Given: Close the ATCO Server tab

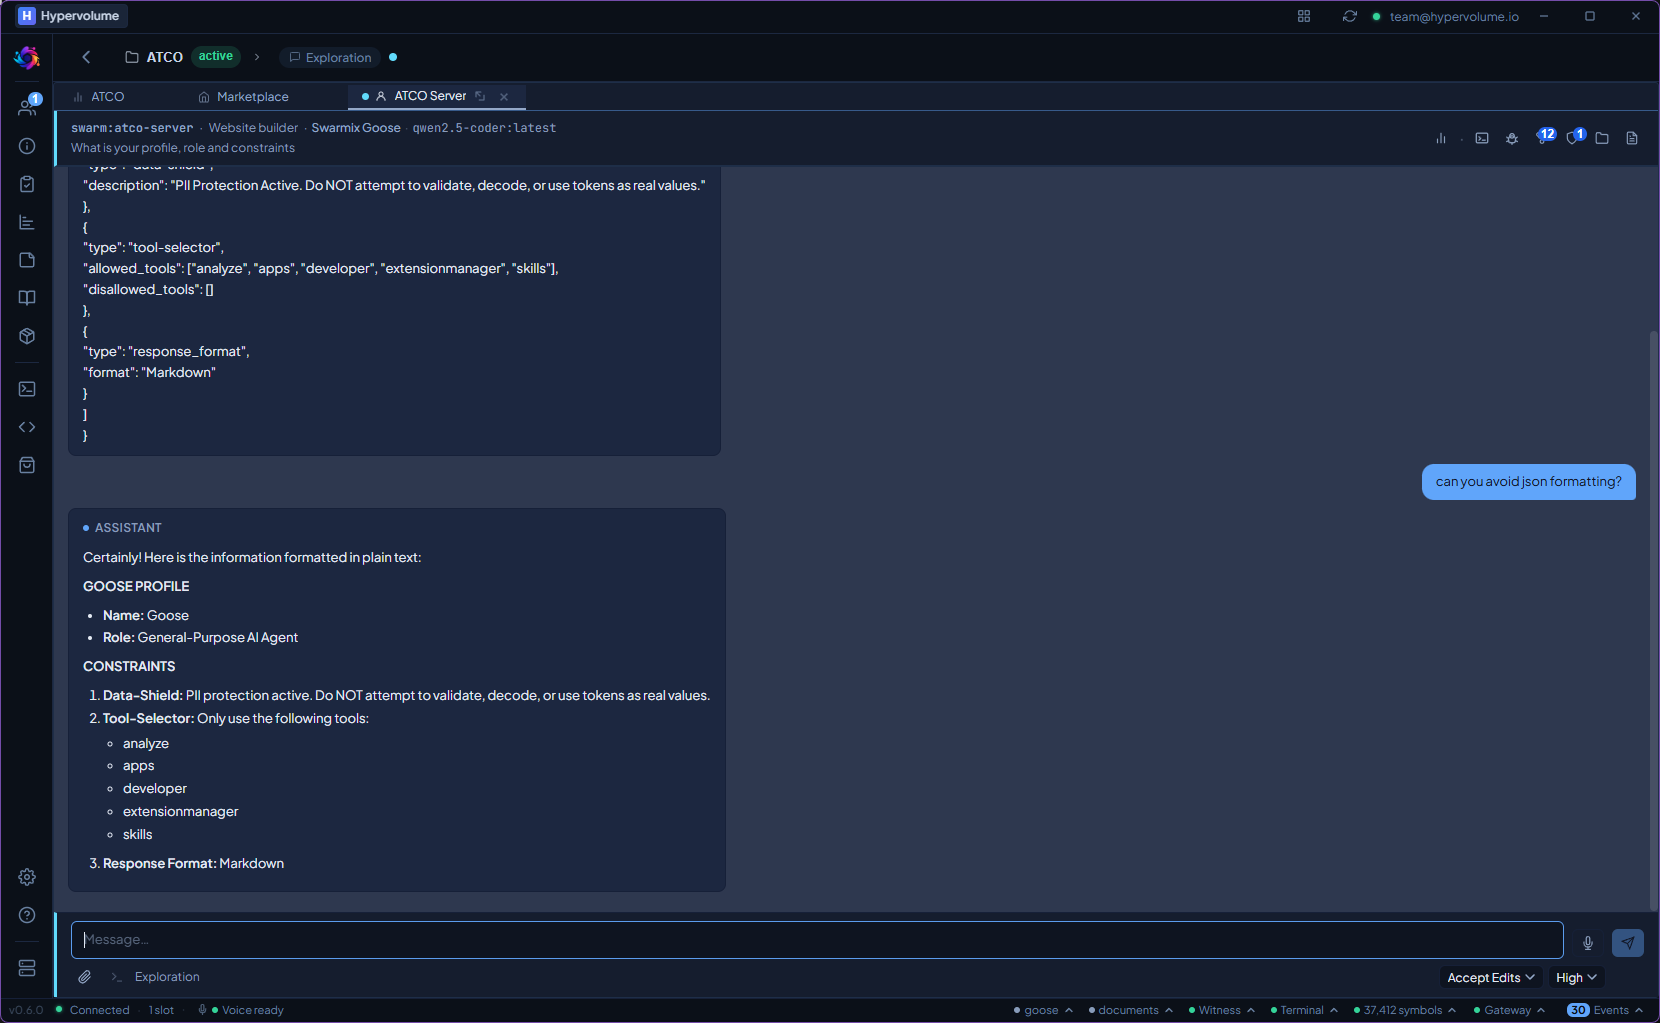Looking at the screenshot, I should (504, 97).
